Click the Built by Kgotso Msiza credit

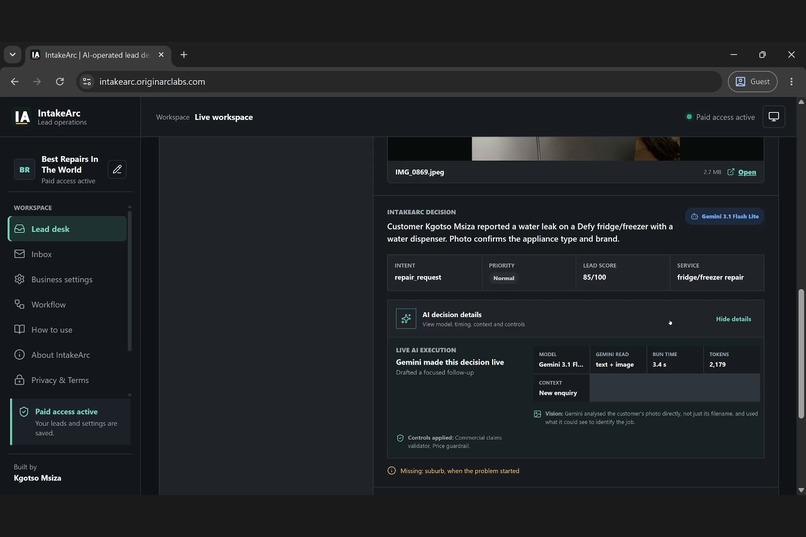[x=37, y=473]
